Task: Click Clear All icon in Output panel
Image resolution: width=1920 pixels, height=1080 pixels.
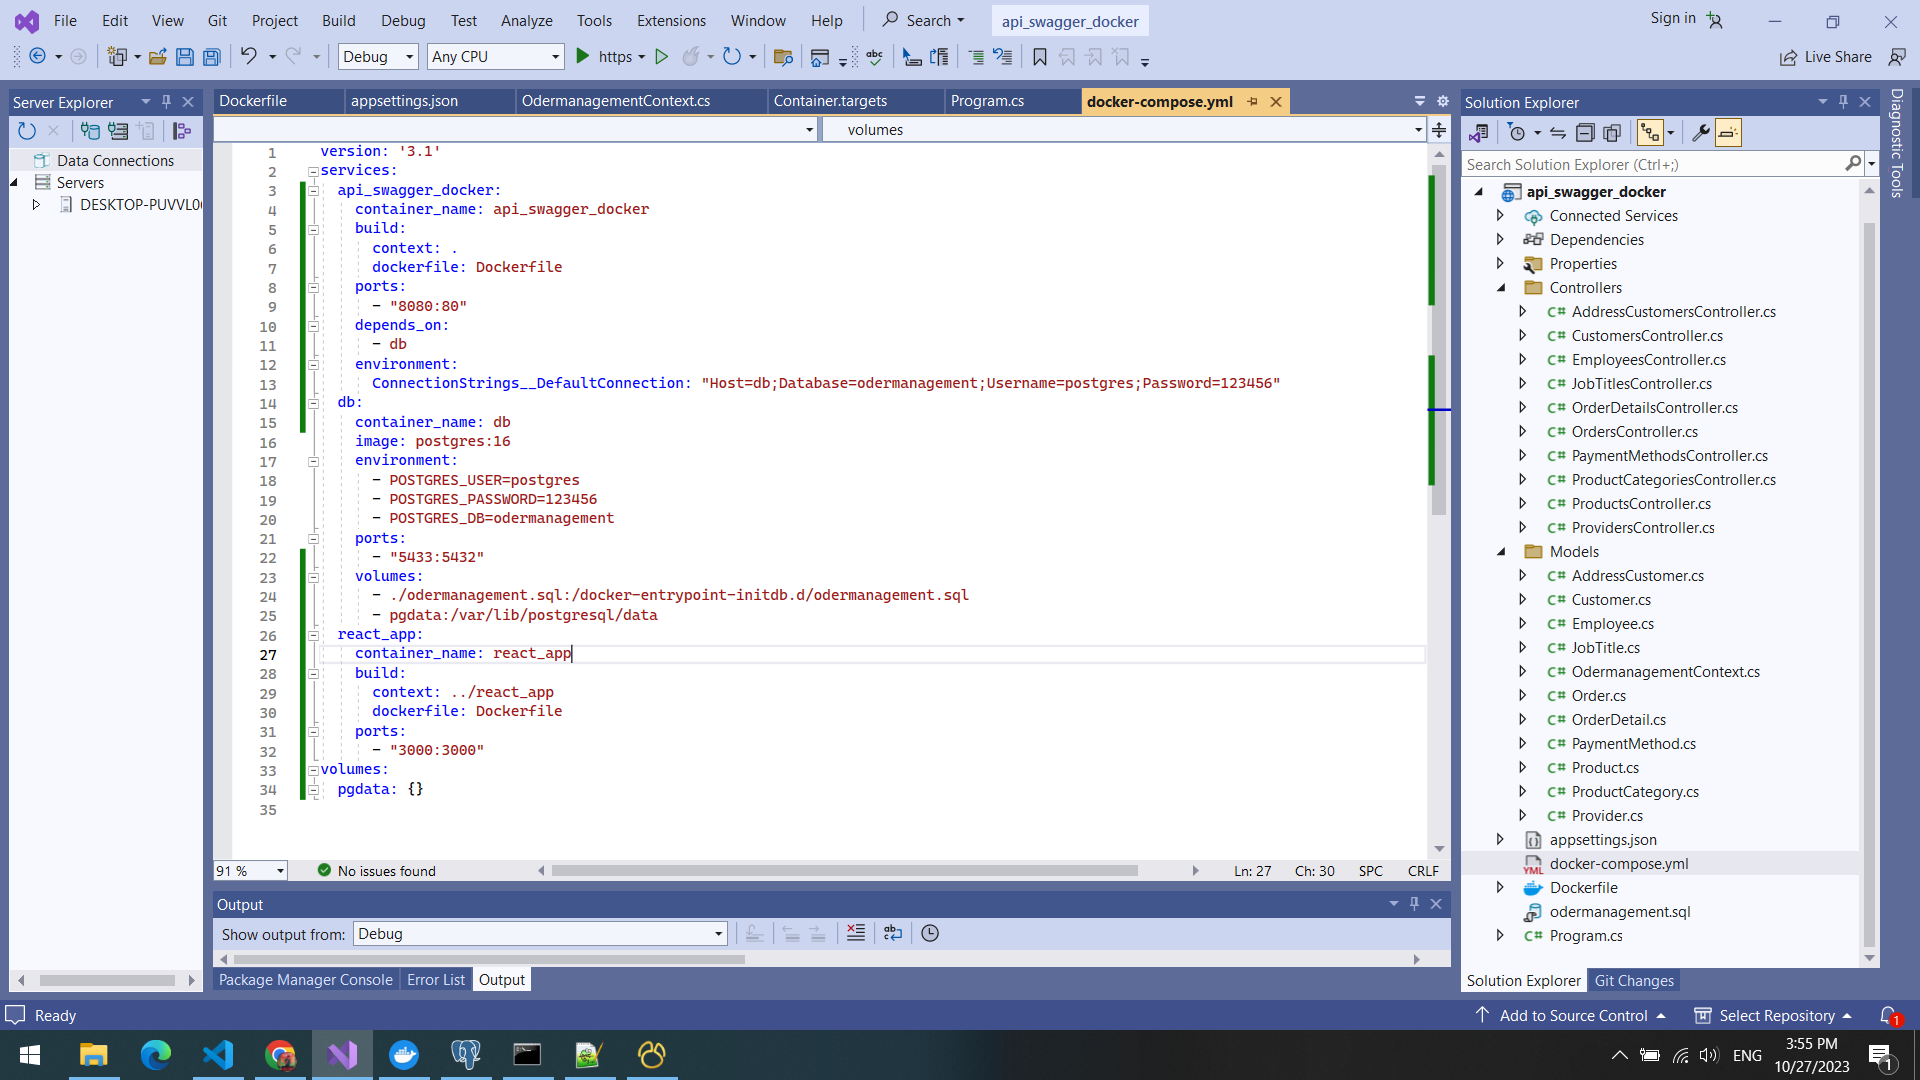Action: (x=856, y=933)
